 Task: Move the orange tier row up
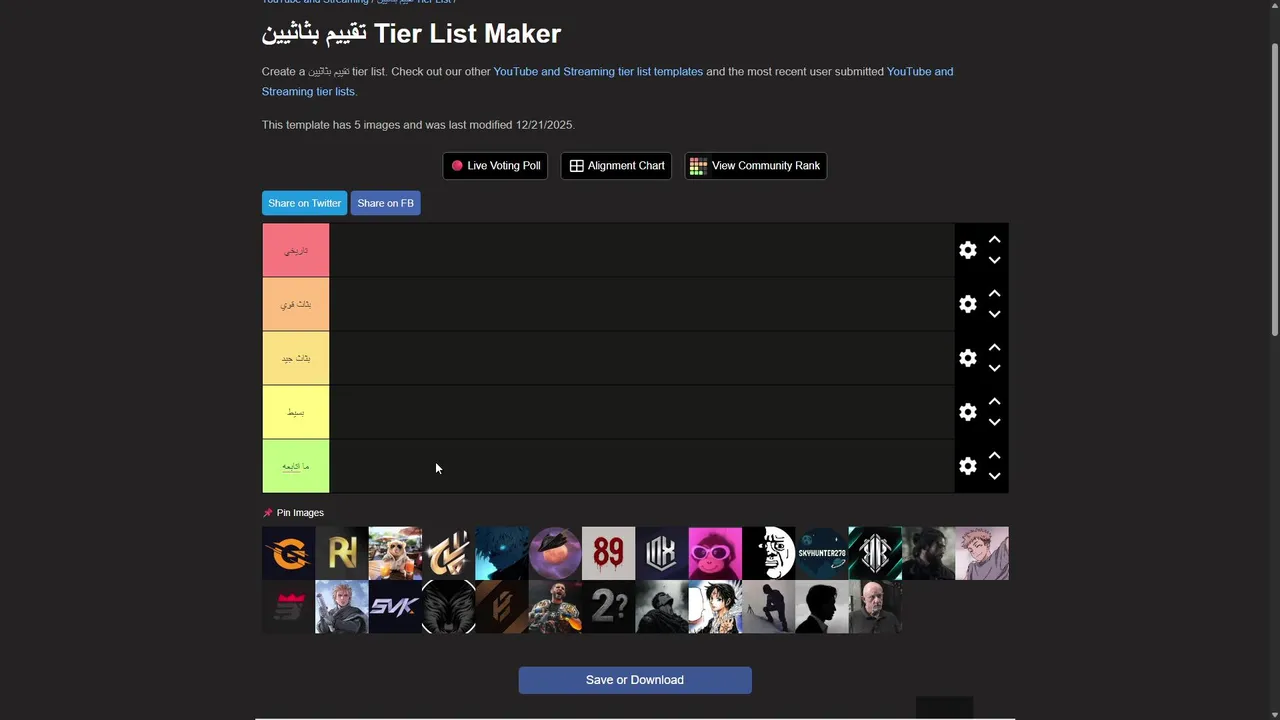tap(994, 294)
